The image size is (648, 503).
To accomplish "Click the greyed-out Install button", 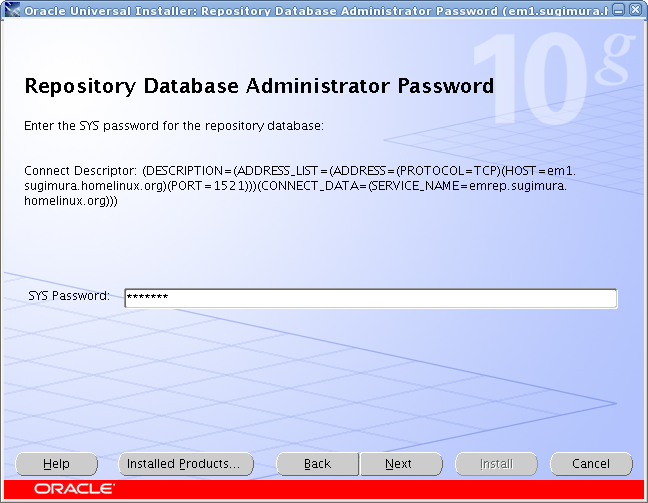I will (496, 464).
